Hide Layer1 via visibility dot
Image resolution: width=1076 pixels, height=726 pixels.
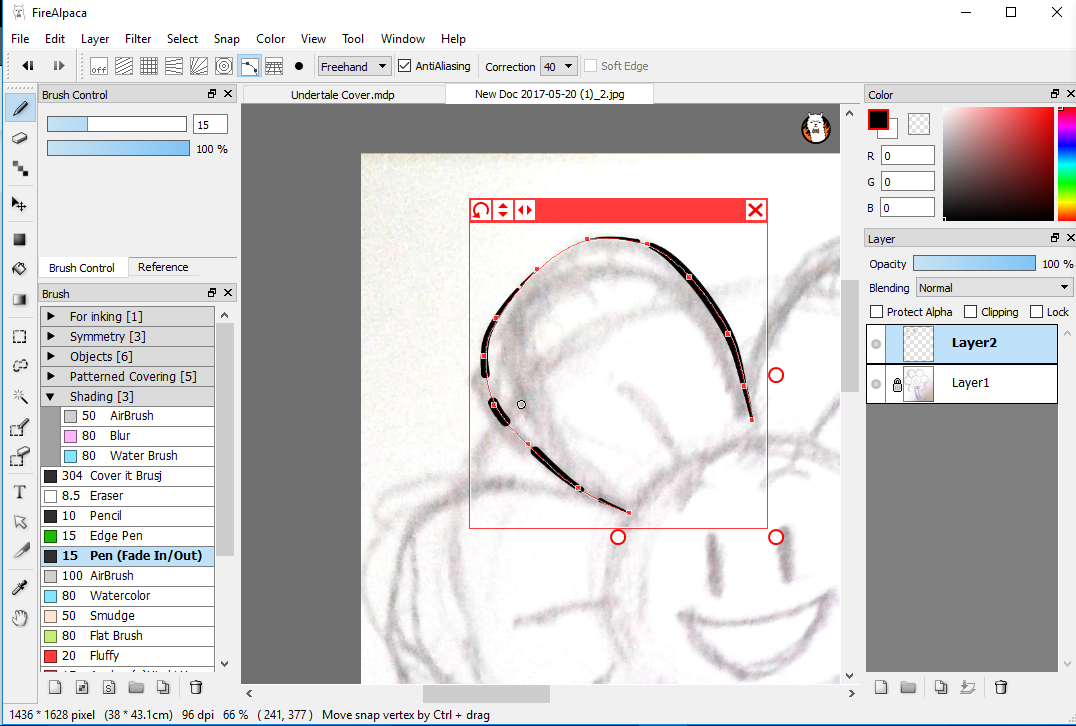[876, 384]
